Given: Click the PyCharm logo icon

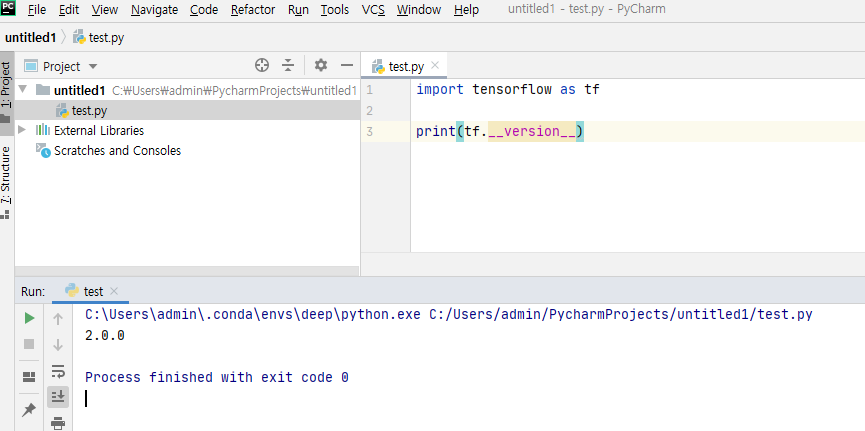Looking at the screenshot, I should coord(8,8).
